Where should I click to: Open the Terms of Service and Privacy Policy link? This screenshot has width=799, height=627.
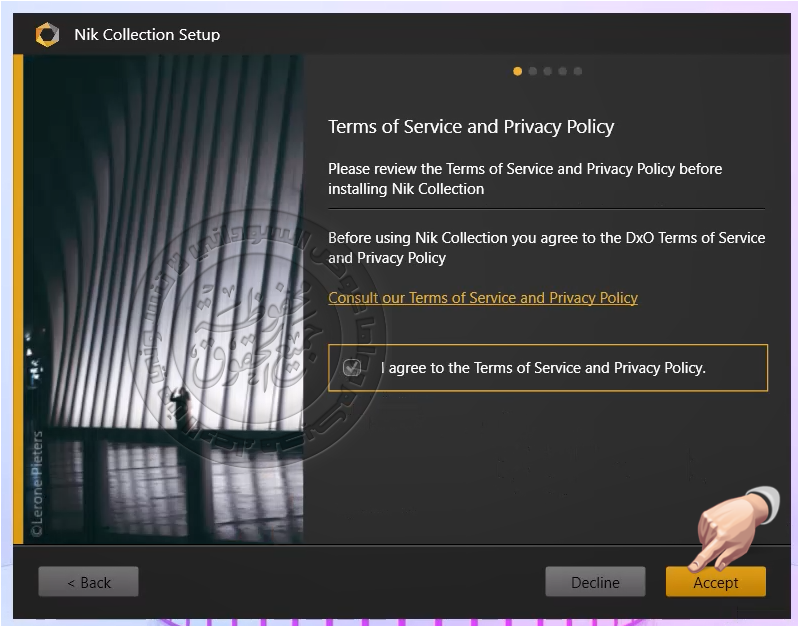pyautogui.click(x=483, y=298)
